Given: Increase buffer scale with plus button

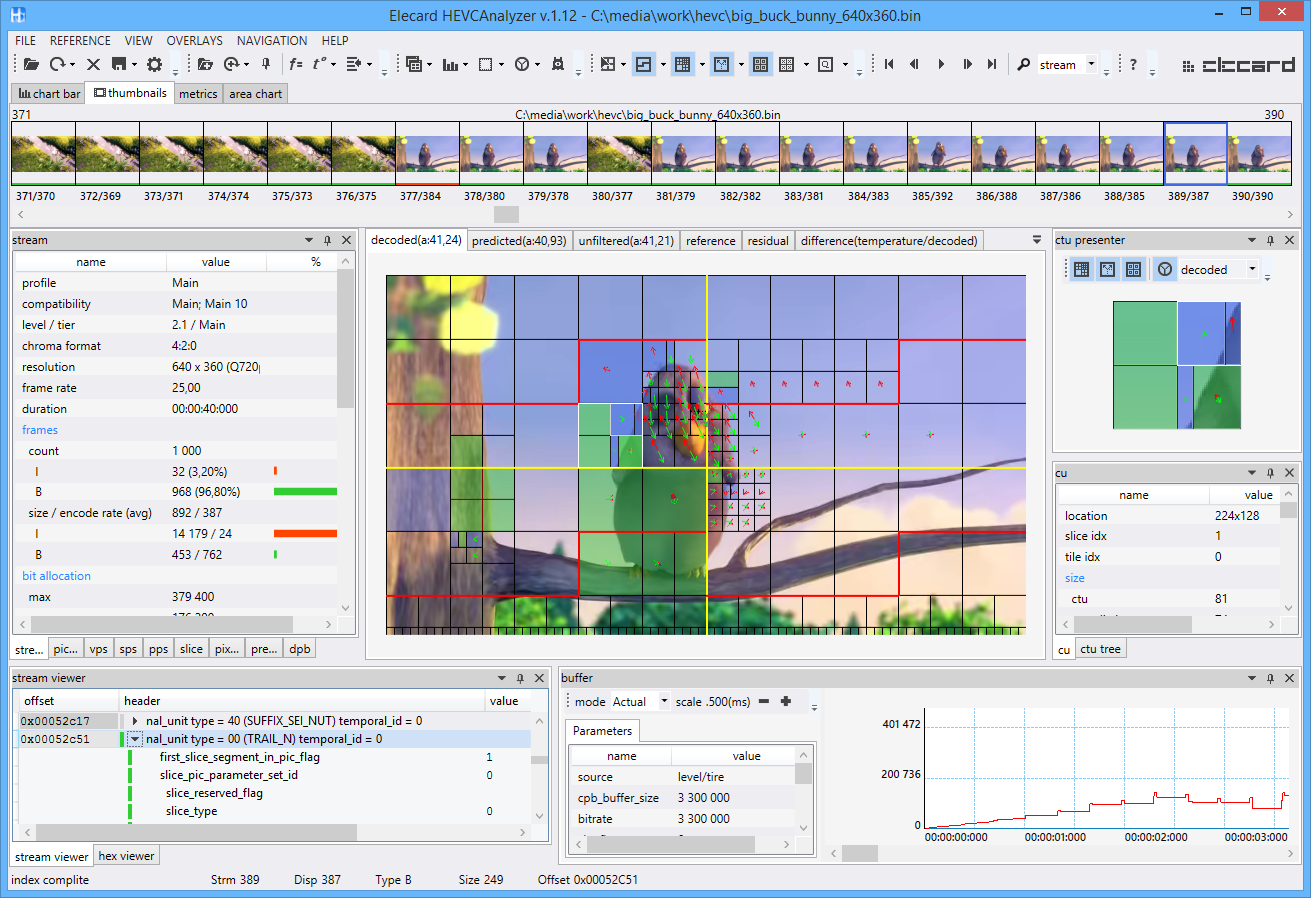Looking at the screenshot, I should tap(786, 701).
